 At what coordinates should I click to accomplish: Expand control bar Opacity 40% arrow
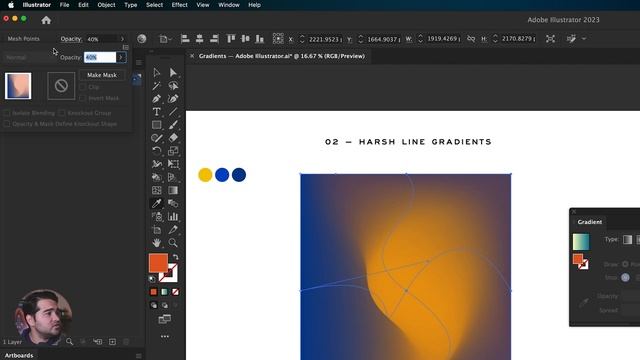click(x=122, y=39)
